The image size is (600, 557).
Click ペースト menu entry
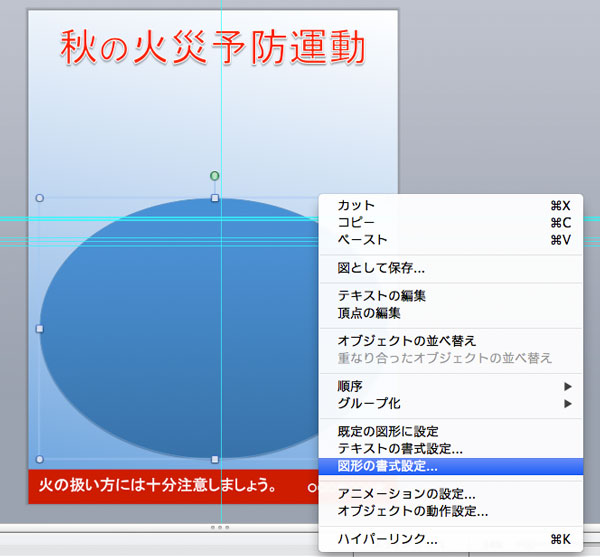point(362,239)
